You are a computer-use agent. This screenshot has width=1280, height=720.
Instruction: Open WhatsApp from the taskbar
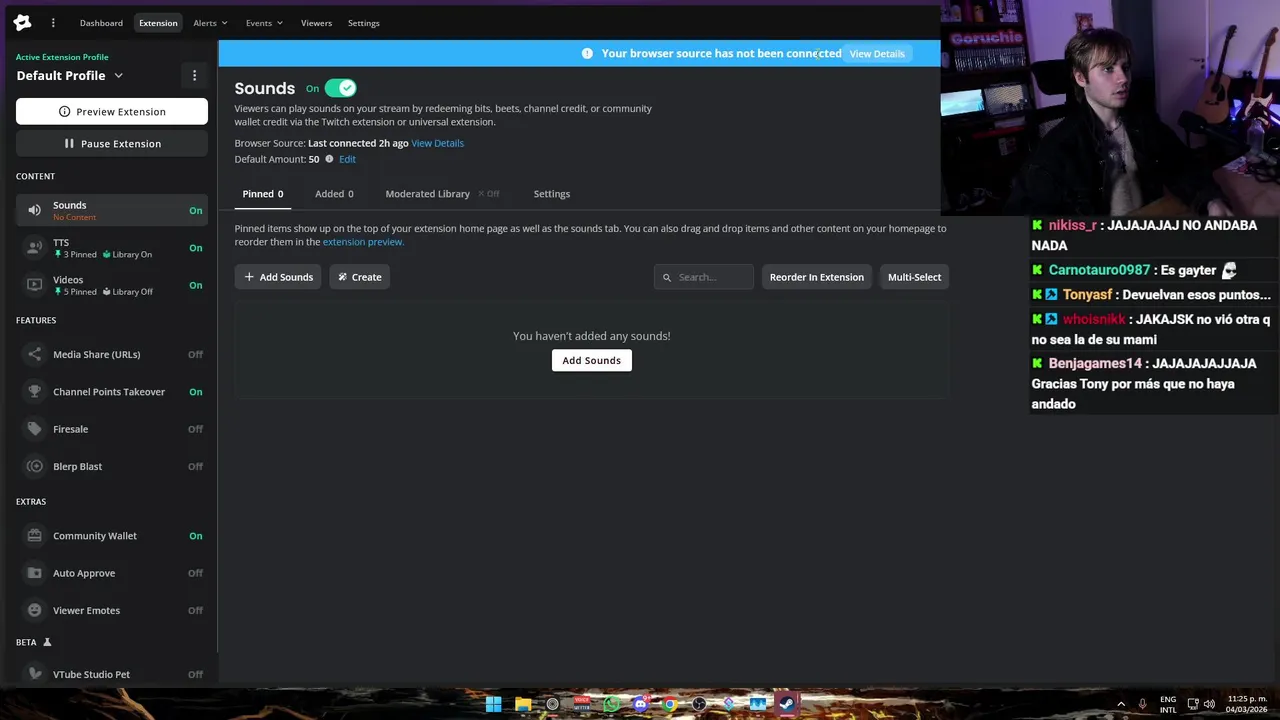coord(611,704)
